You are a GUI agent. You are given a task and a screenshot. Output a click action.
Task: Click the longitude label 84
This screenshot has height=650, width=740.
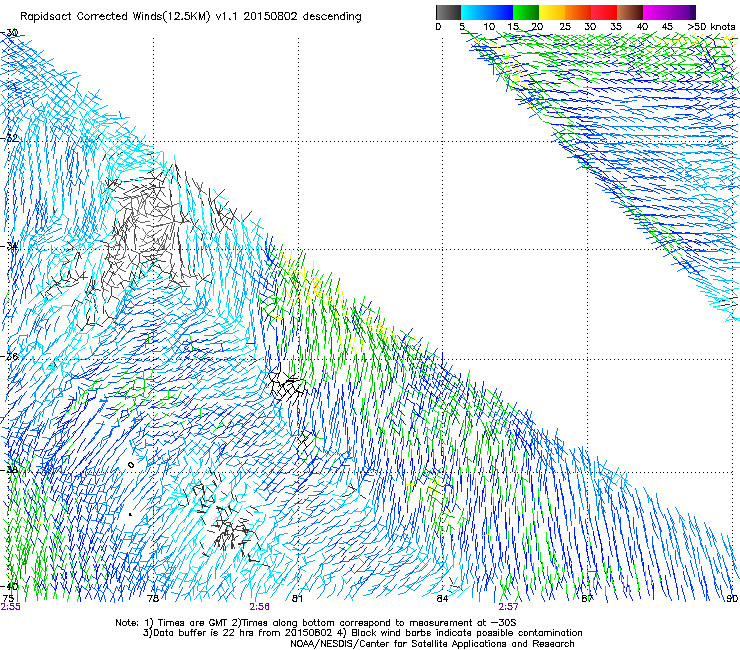point(442,599)
